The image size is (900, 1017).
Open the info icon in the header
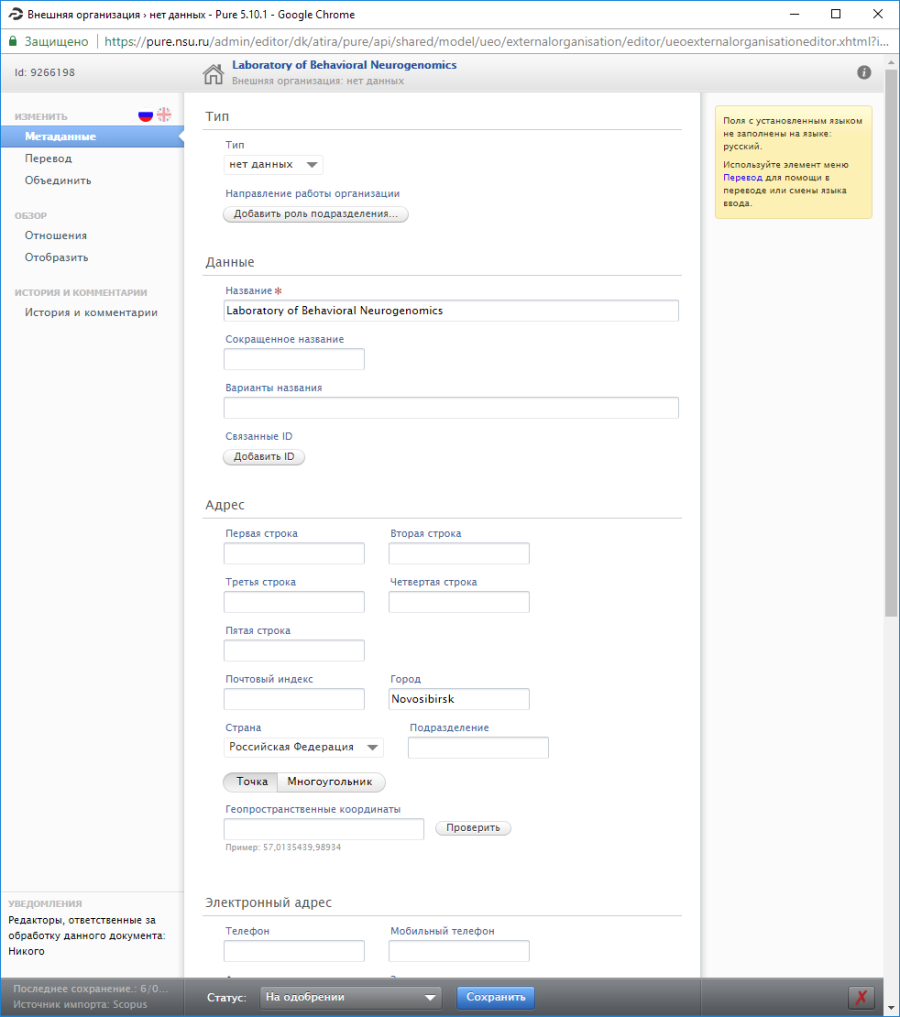click(864, 73)
